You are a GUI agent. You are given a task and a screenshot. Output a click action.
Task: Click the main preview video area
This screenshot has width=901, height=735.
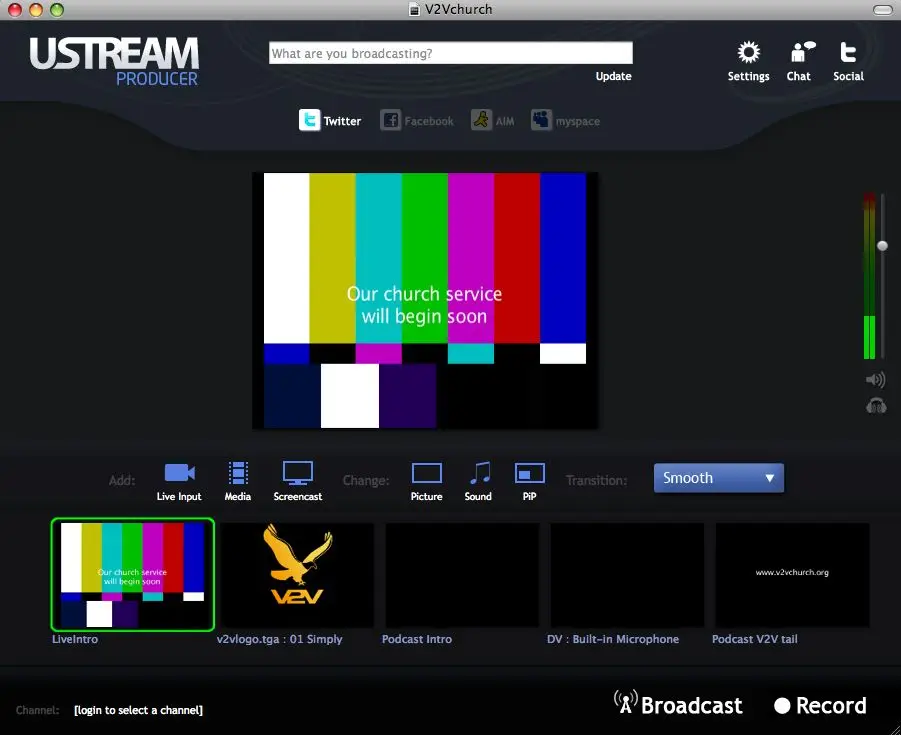click(425, 301)
